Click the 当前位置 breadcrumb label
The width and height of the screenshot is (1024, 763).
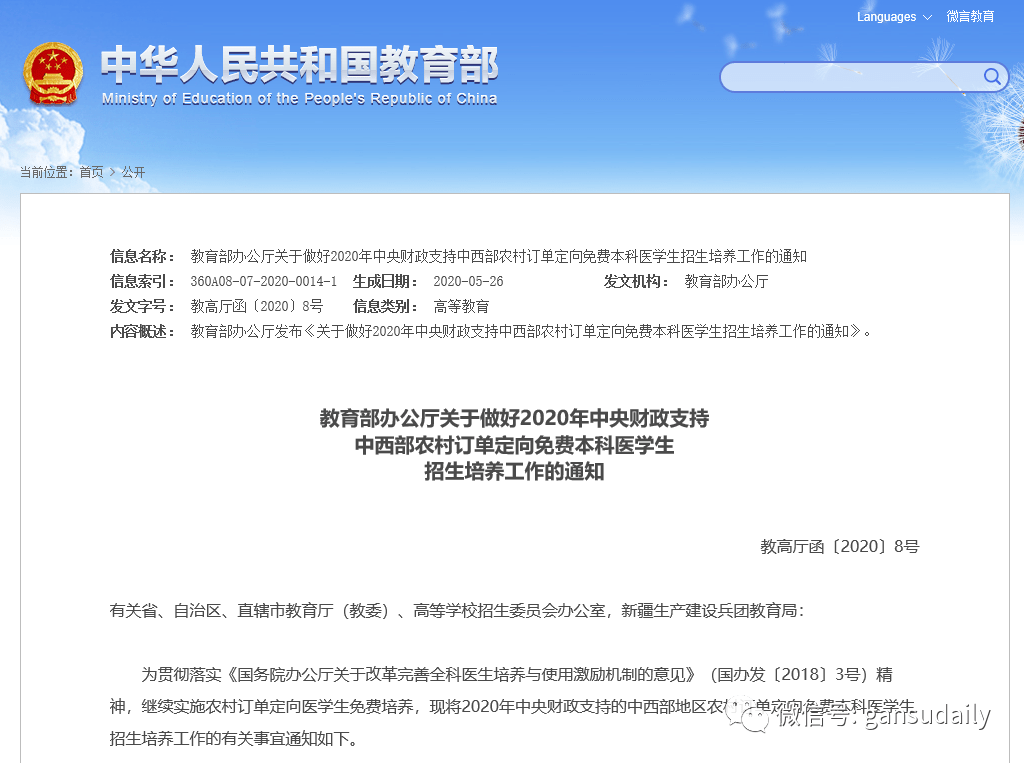[46, 172]
